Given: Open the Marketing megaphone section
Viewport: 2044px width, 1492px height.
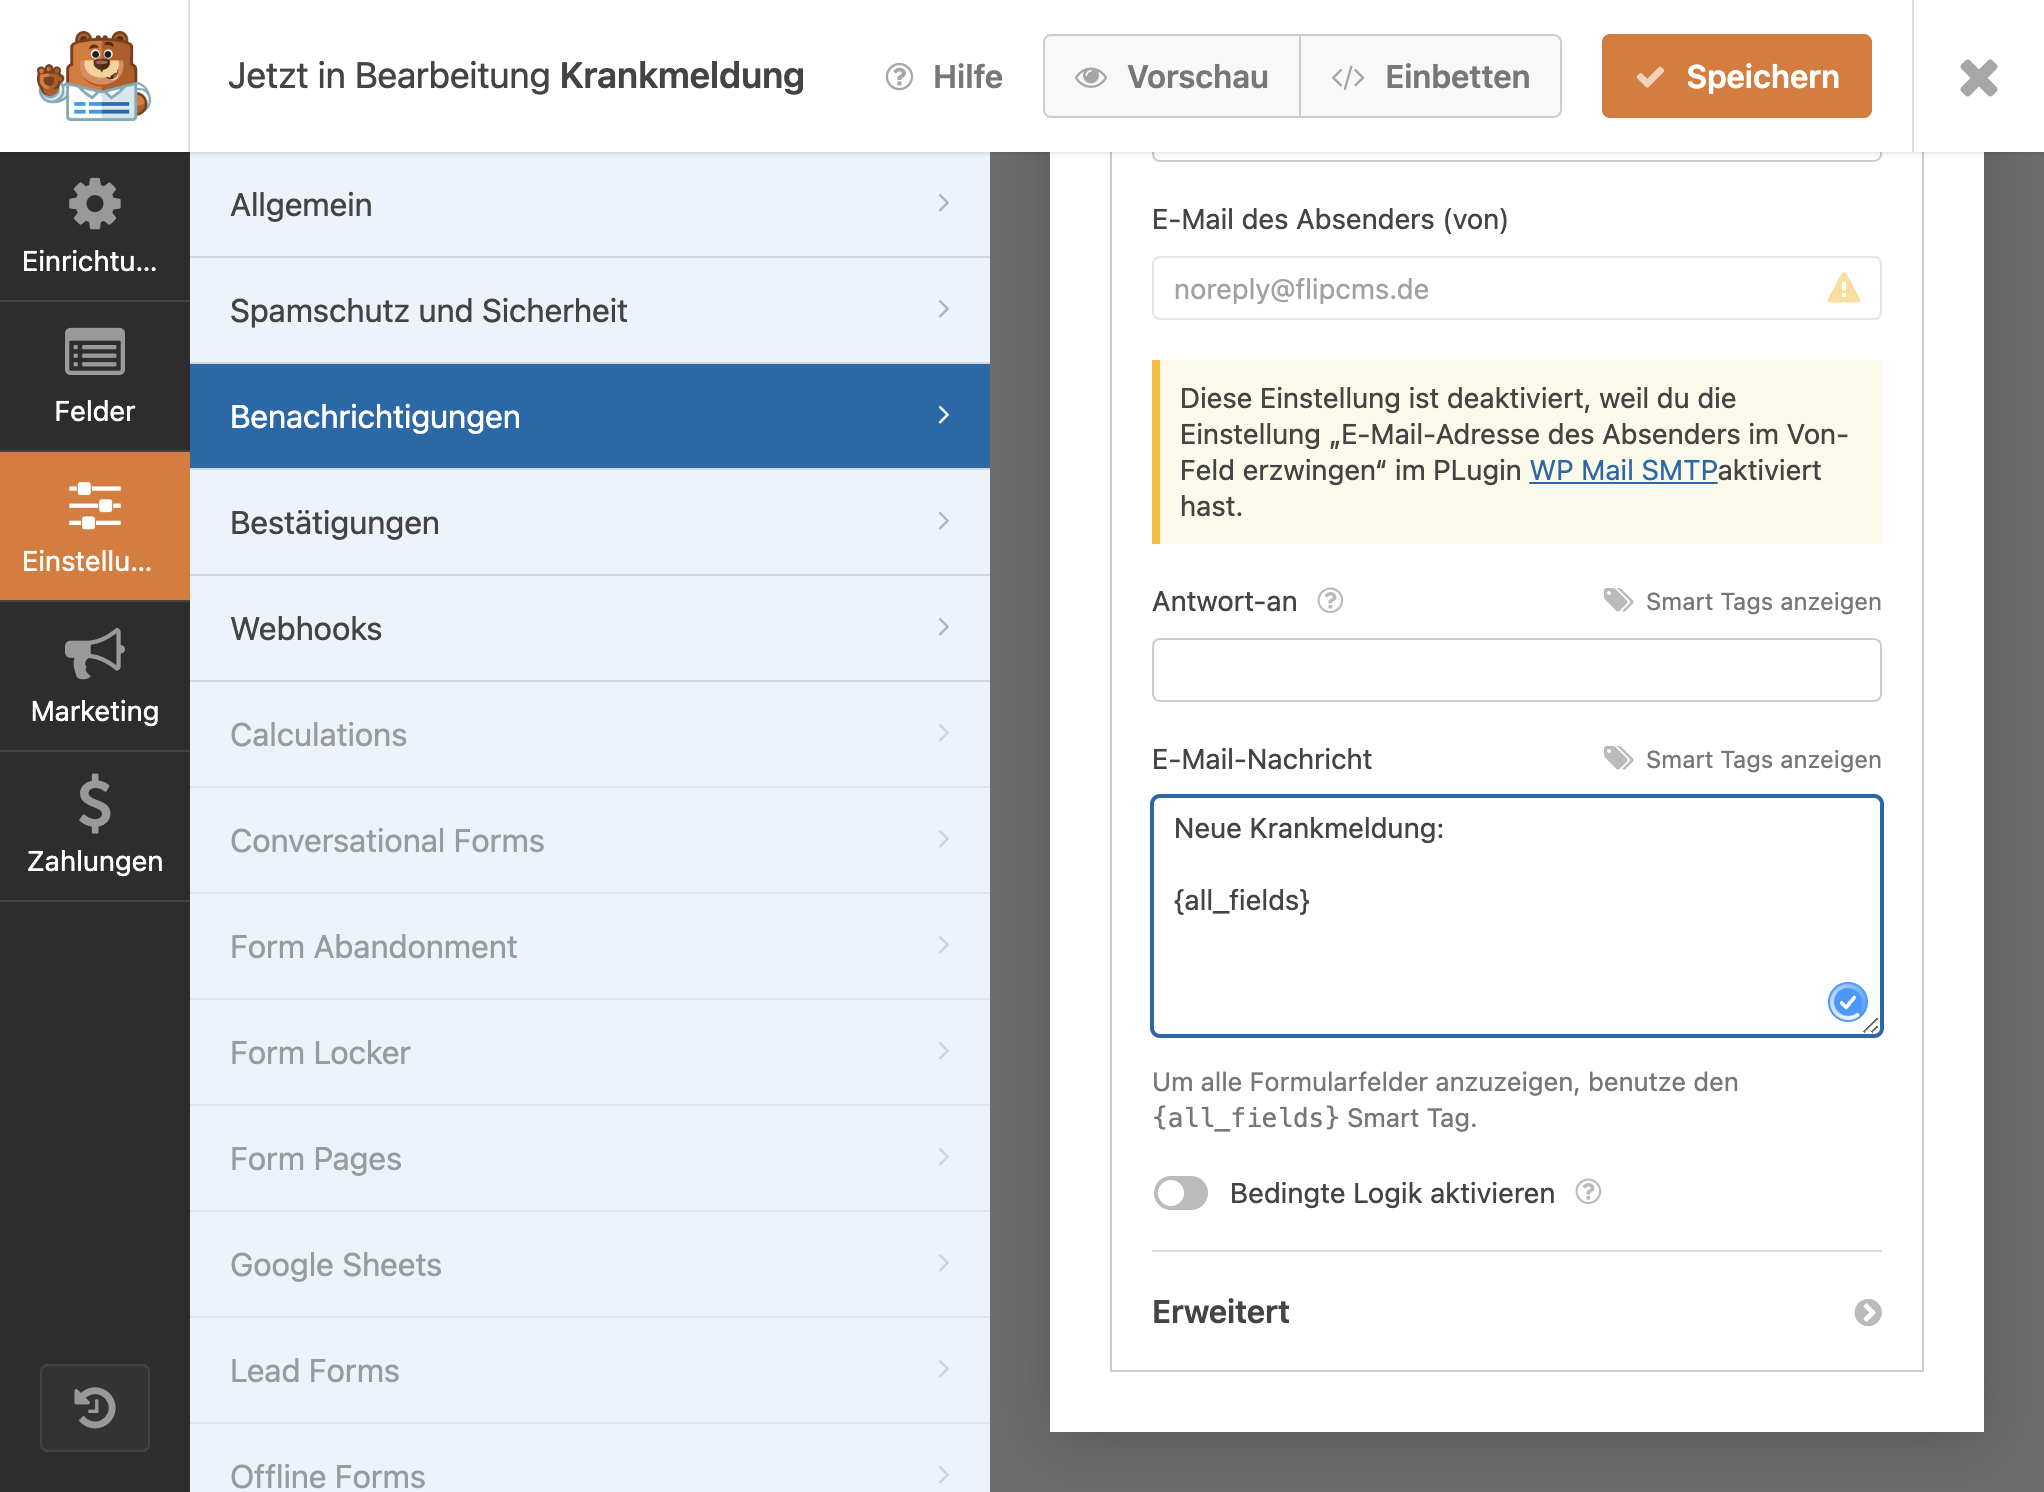Looking at the screenshot, I should pos(94,677).
